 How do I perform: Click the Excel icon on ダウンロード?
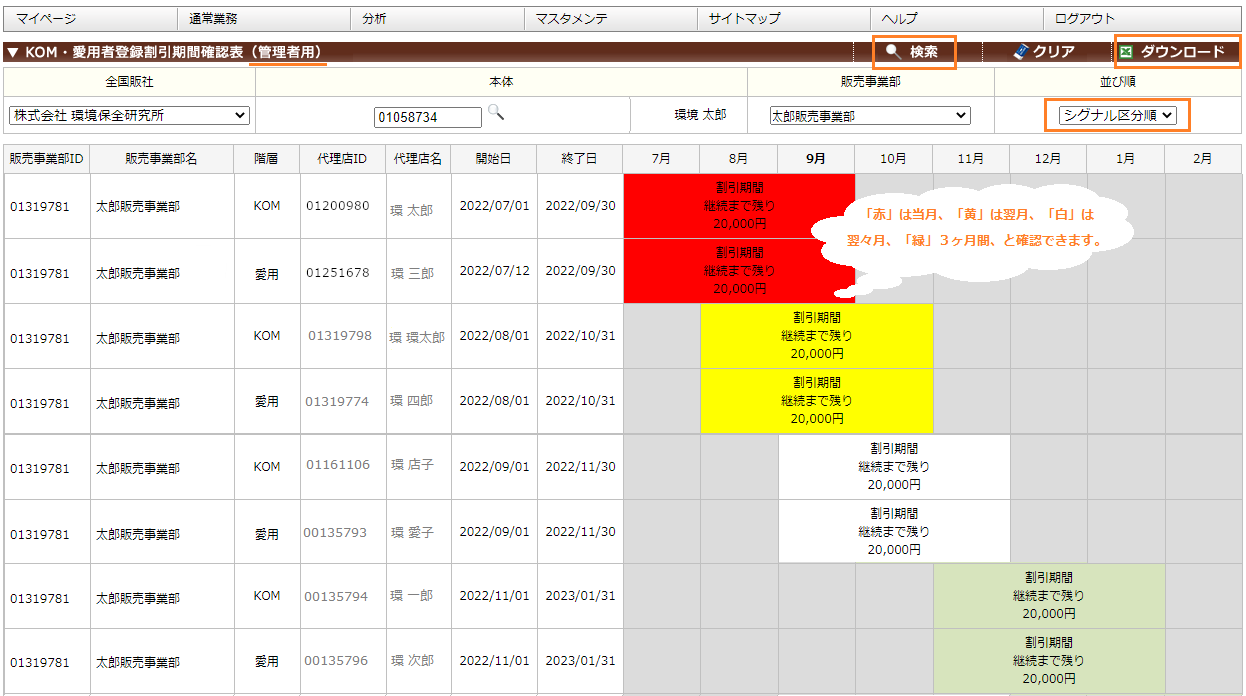click(x=1126, y=52)
